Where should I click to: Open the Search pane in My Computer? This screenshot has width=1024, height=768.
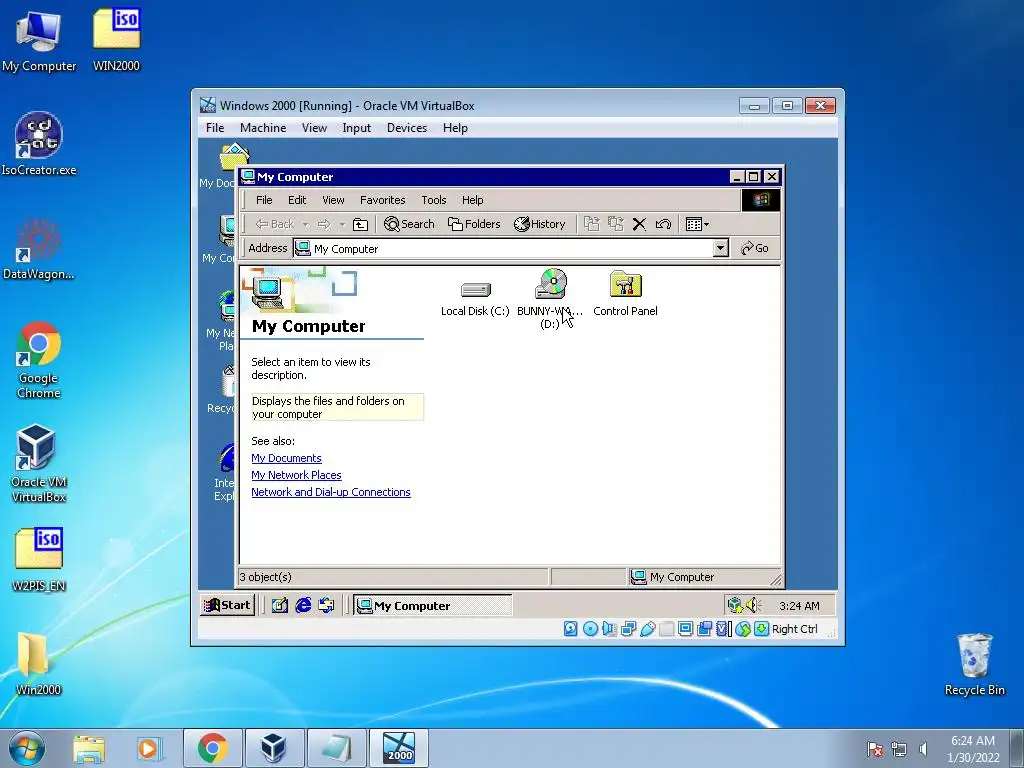(409, 224)
